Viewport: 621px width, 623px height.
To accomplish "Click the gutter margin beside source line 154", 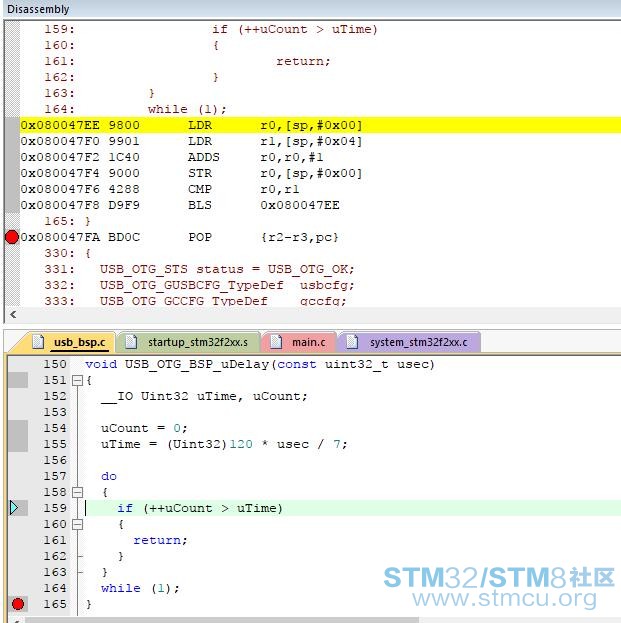I will (x=18, y=428).
